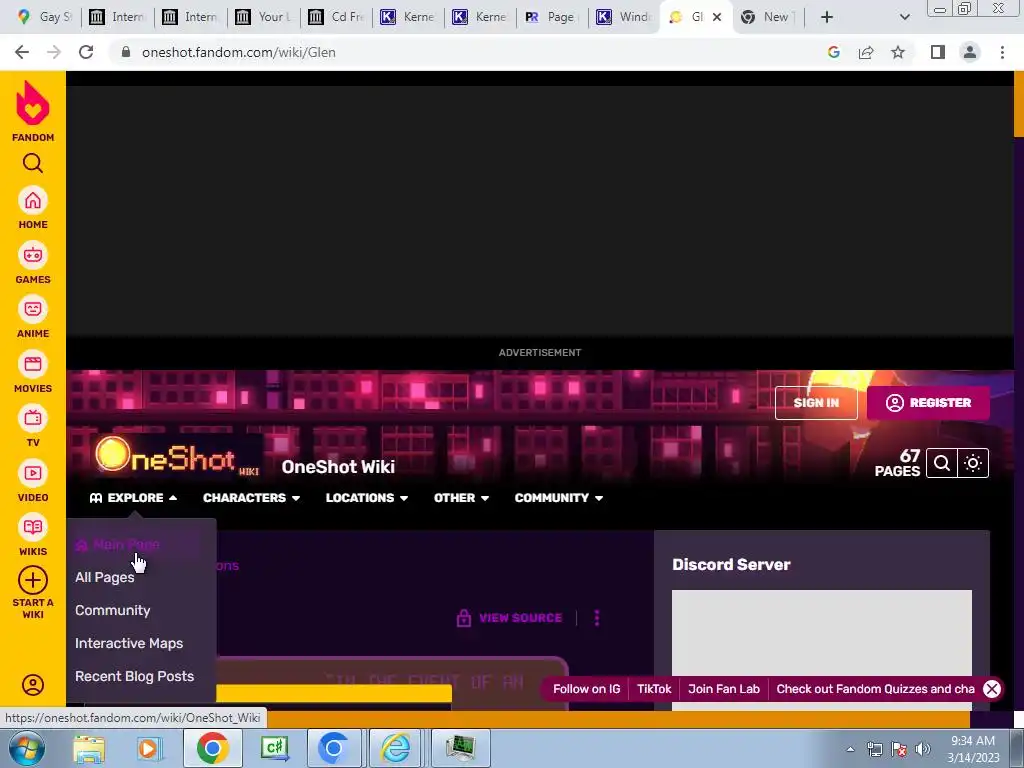
Task: Switch to the Wind browser tab
Action: 624,17
